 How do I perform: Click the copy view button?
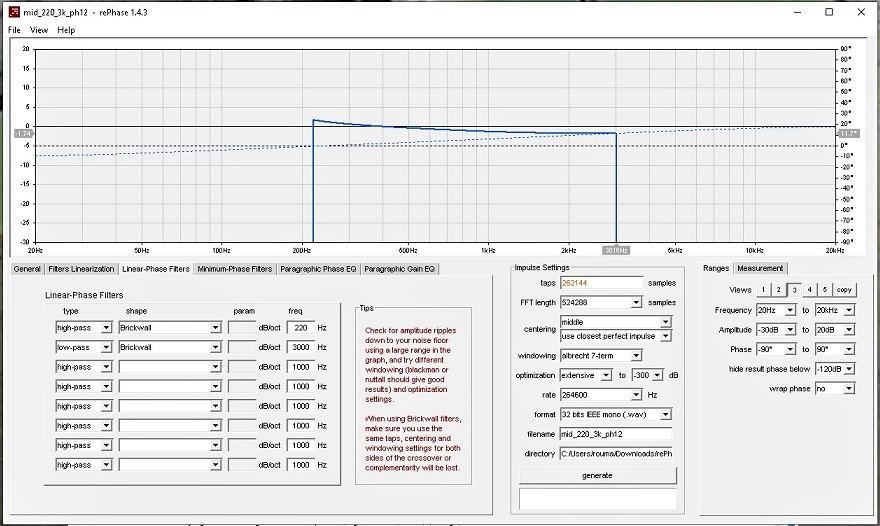tap(844, 290)
